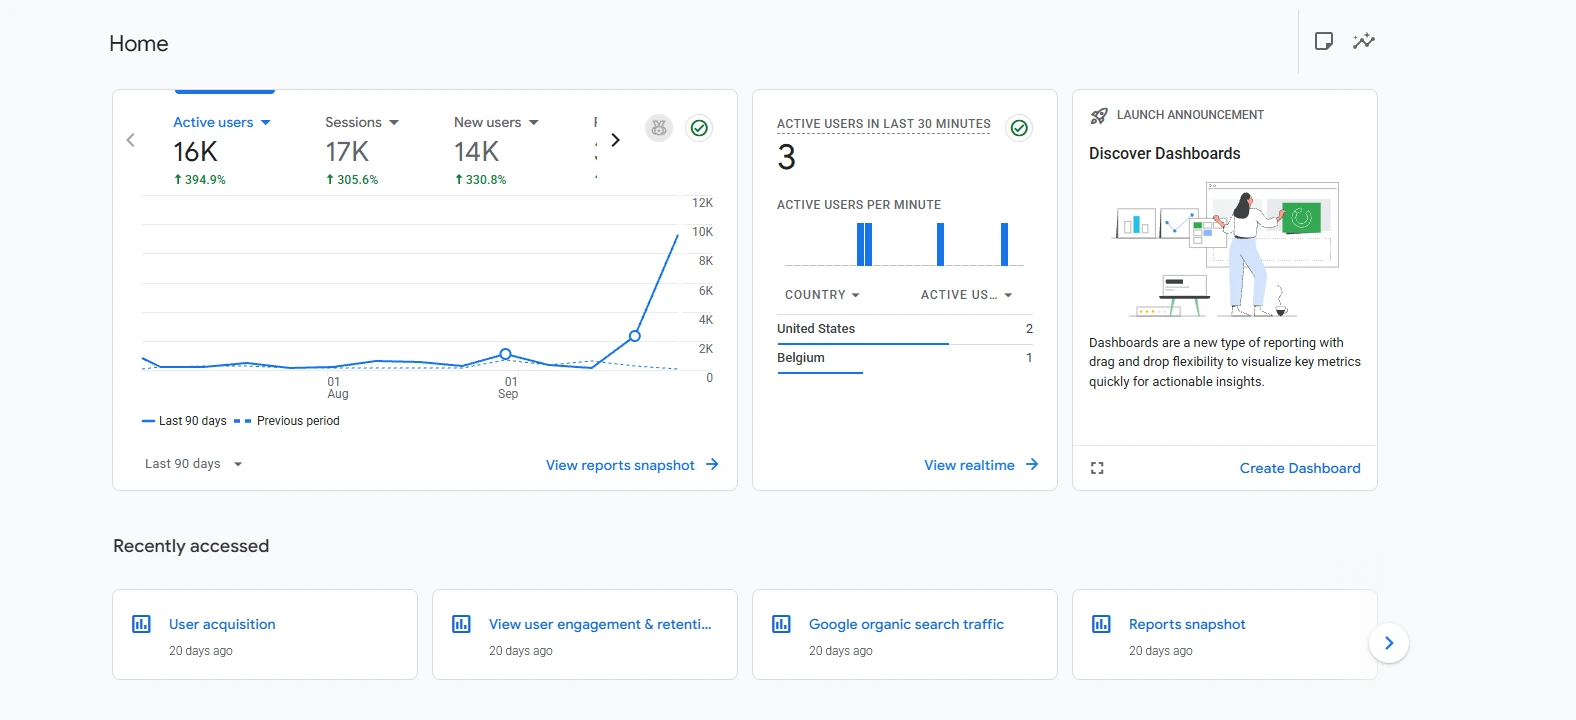Show previous metrics with the left chevron
This screenshot has height=720, width=1576.
131,140
